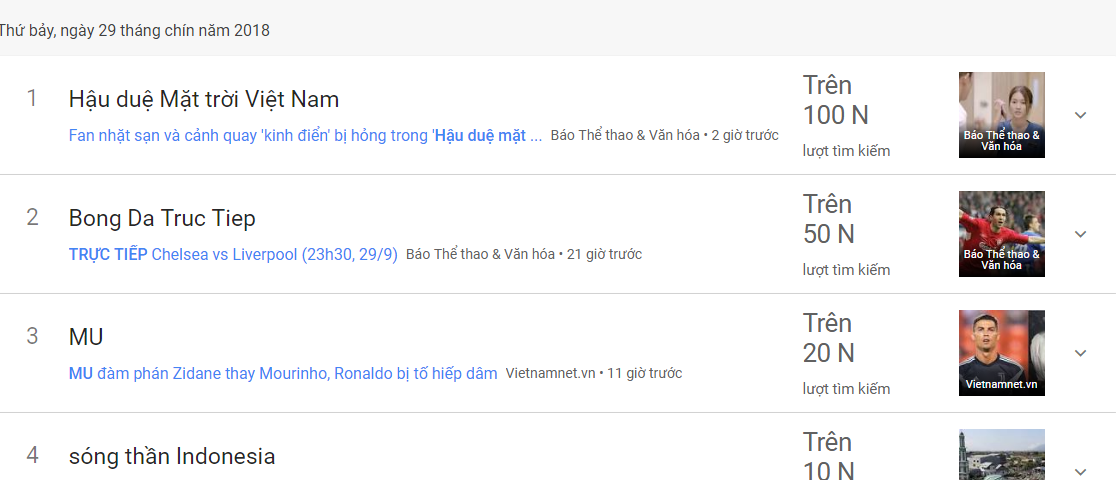The width and height of the screenshot is (1116, 480).
Task: Open the 'TRỰC TIẾP Chelsea vs Liverpool' article
Action: [x=233, y=254]
